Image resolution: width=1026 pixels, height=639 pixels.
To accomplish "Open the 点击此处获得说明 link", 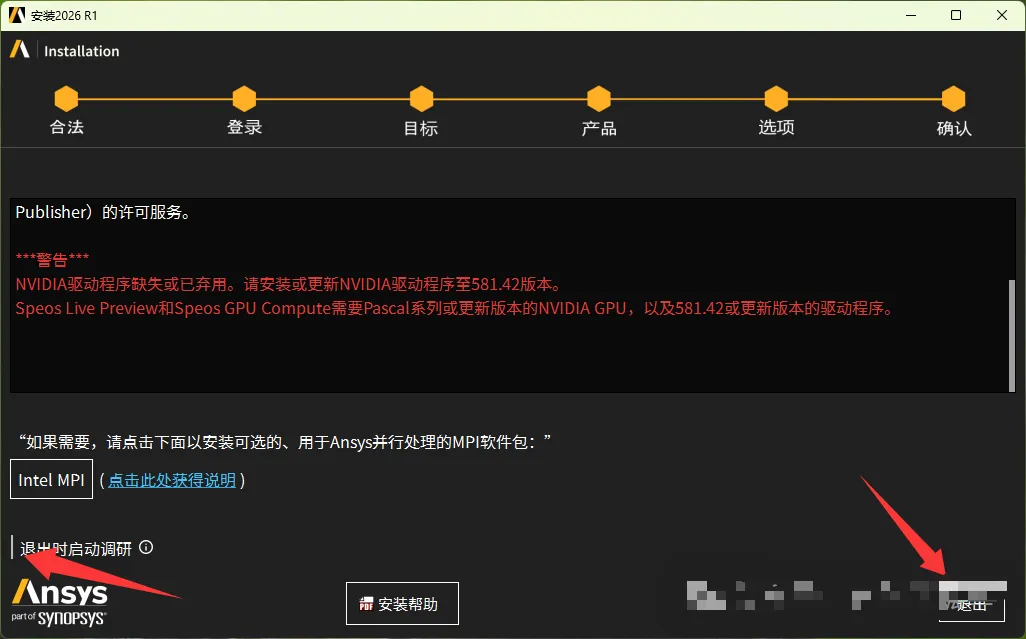I will pos(172,480).
